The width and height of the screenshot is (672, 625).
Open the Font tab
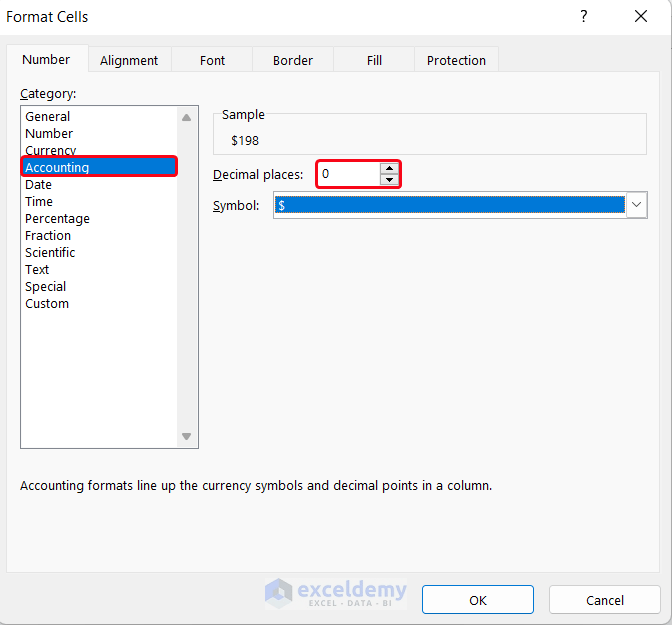(212, 60)
